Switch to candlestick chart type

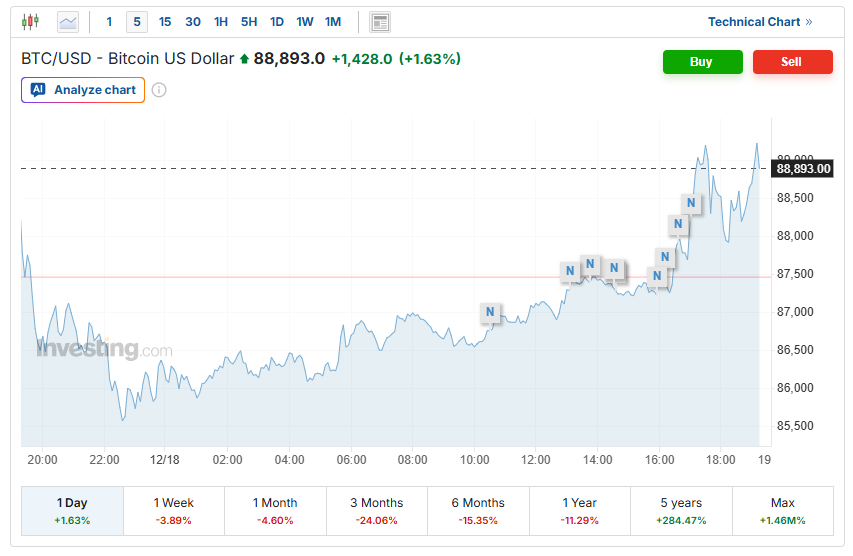tap(31, 21)
